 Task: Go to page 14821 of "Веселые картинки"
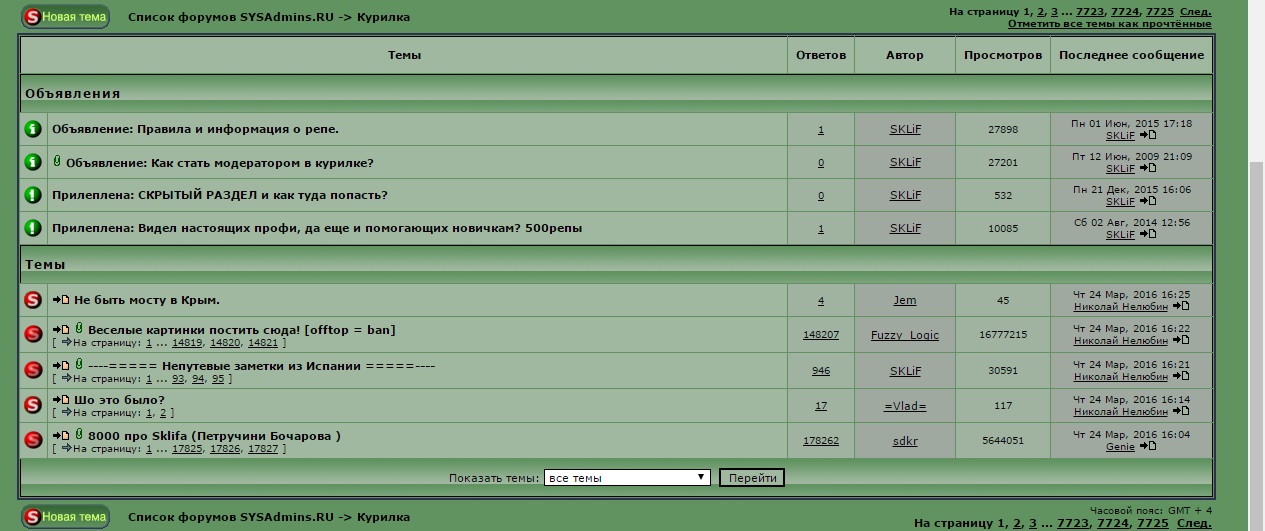click(263, 343)
